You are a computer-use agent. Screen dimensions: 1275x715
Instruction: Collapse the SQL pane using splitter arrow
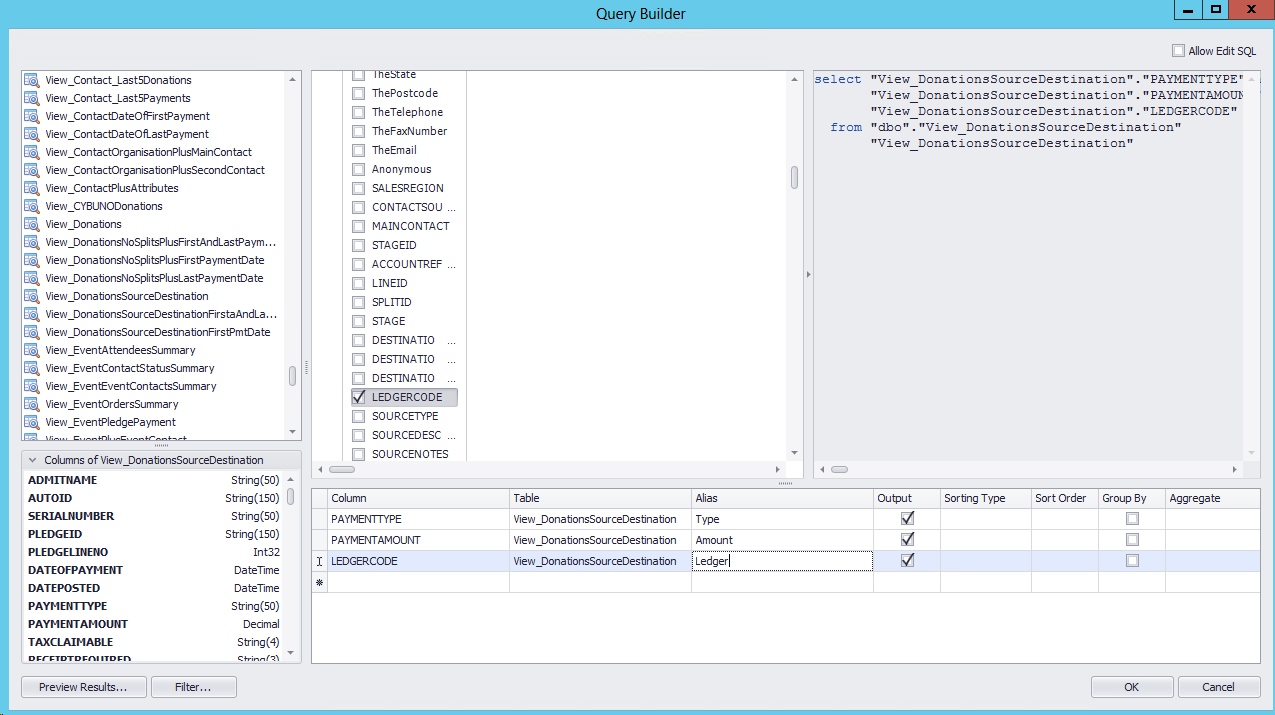[807, 272]
